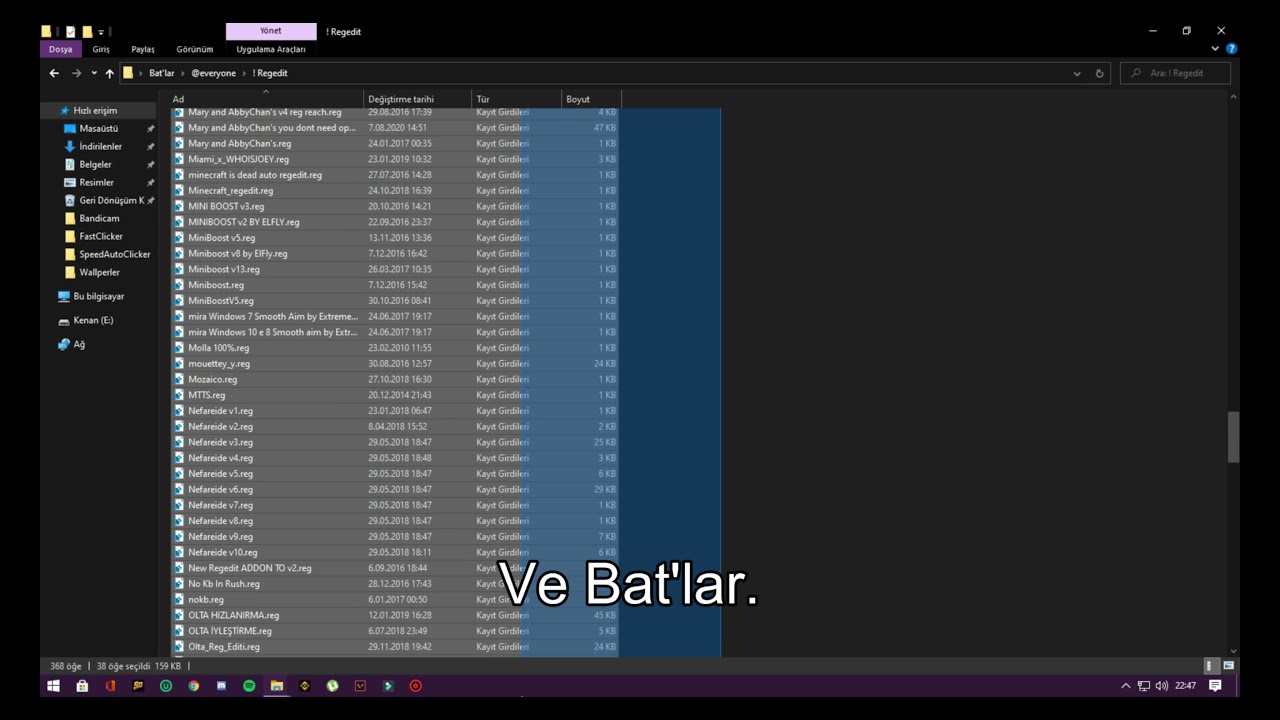Select file MTTS.reg
1280x720 pixels.
tap(206, 395)
